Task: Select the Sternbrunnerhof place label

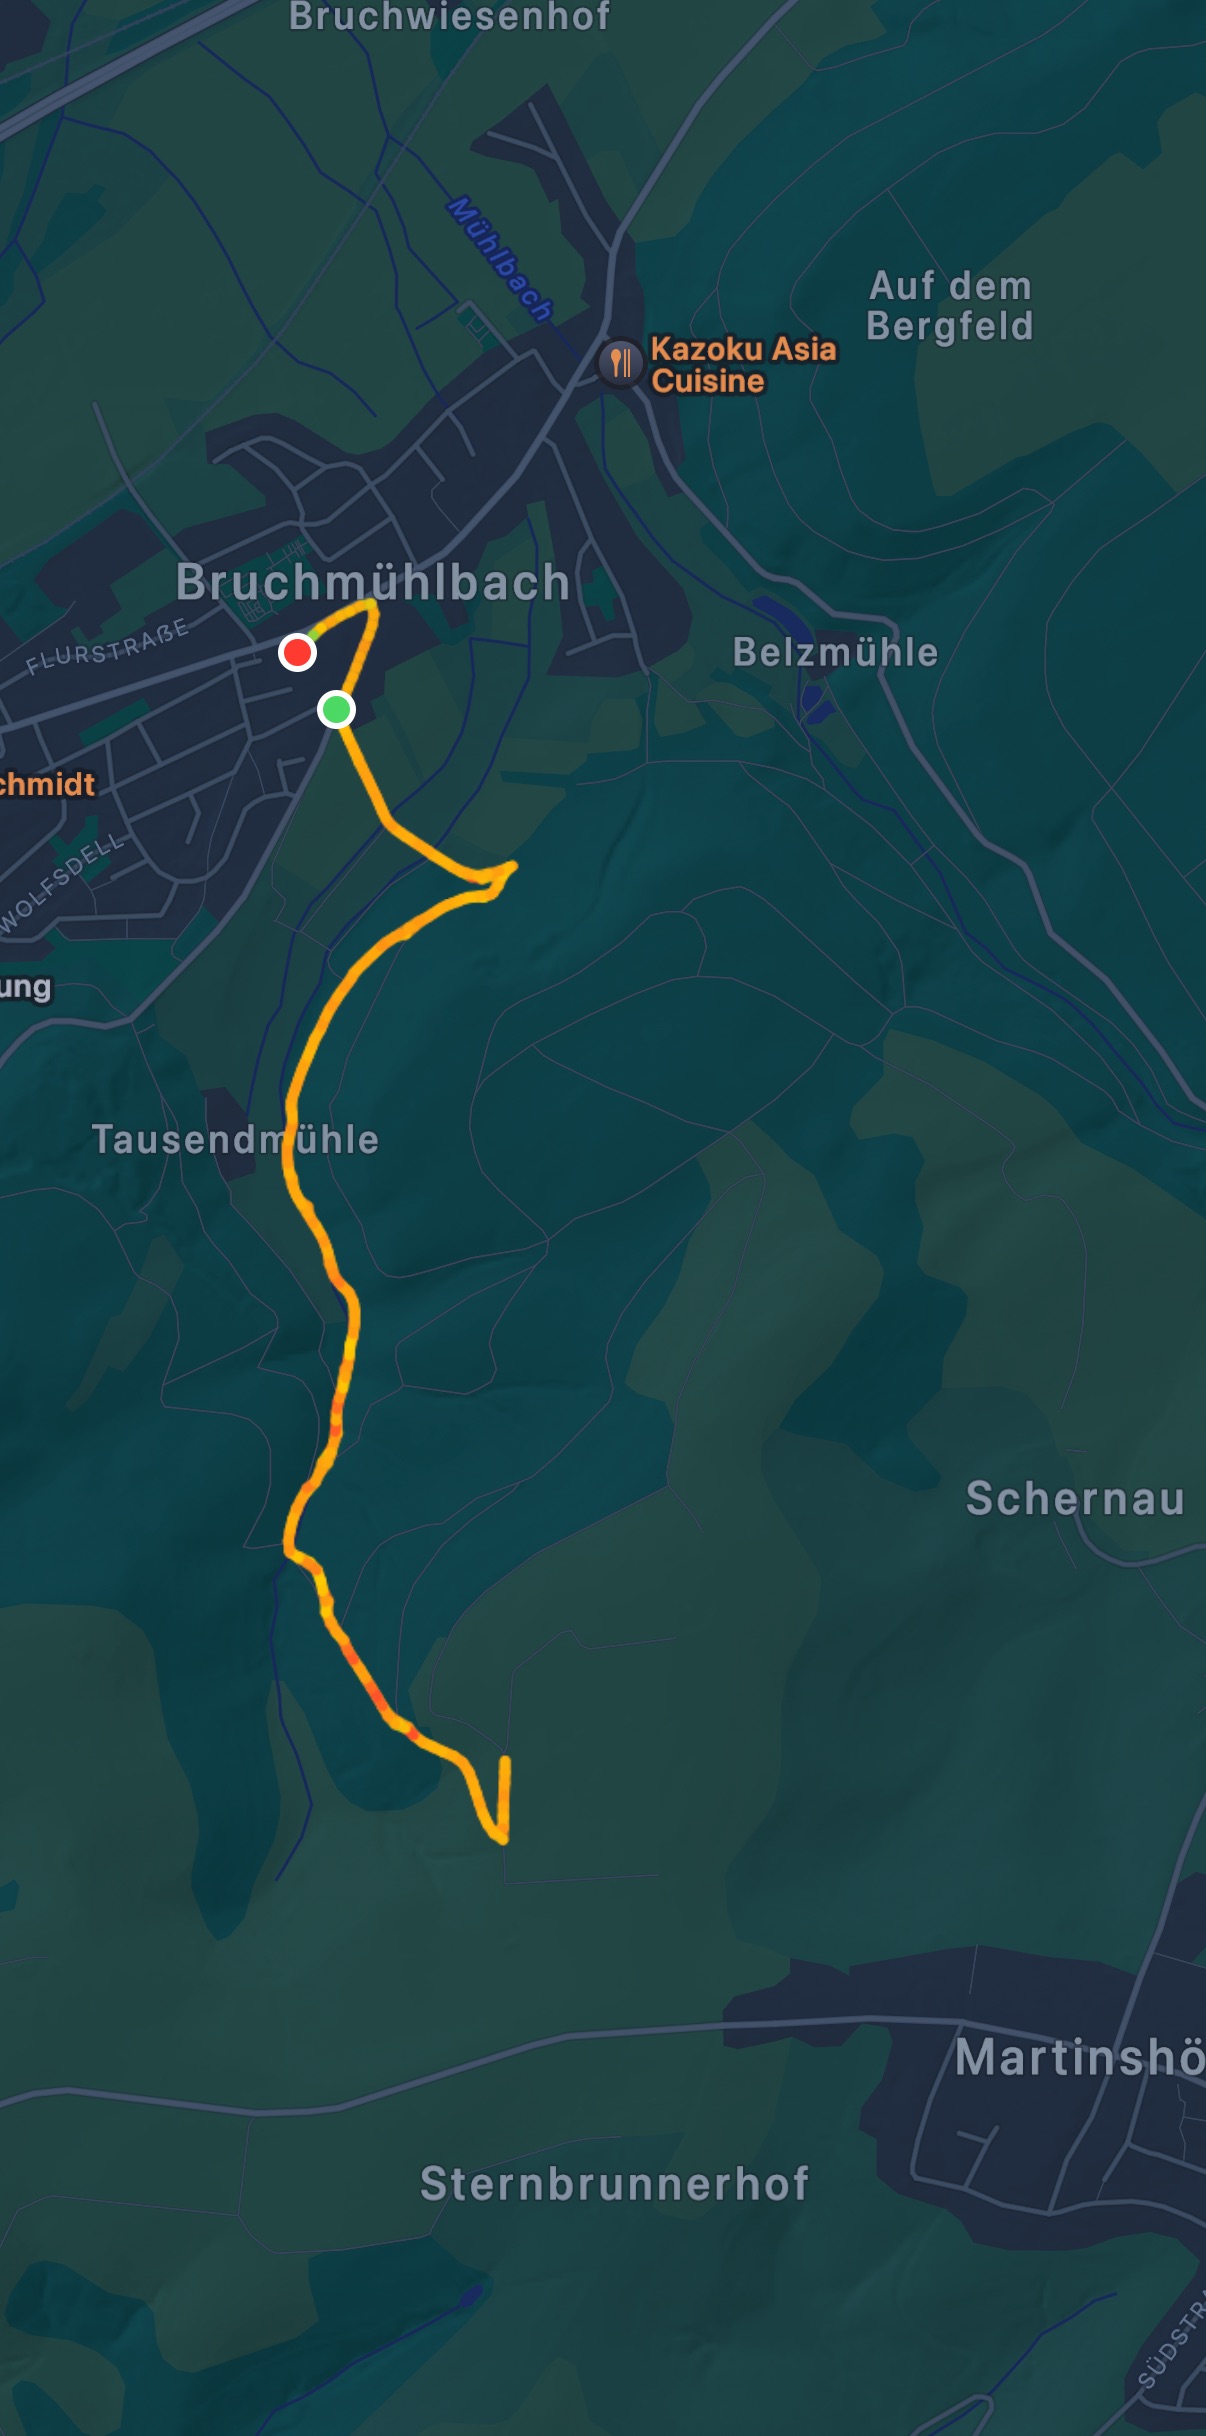Action: click(614, 2184)
